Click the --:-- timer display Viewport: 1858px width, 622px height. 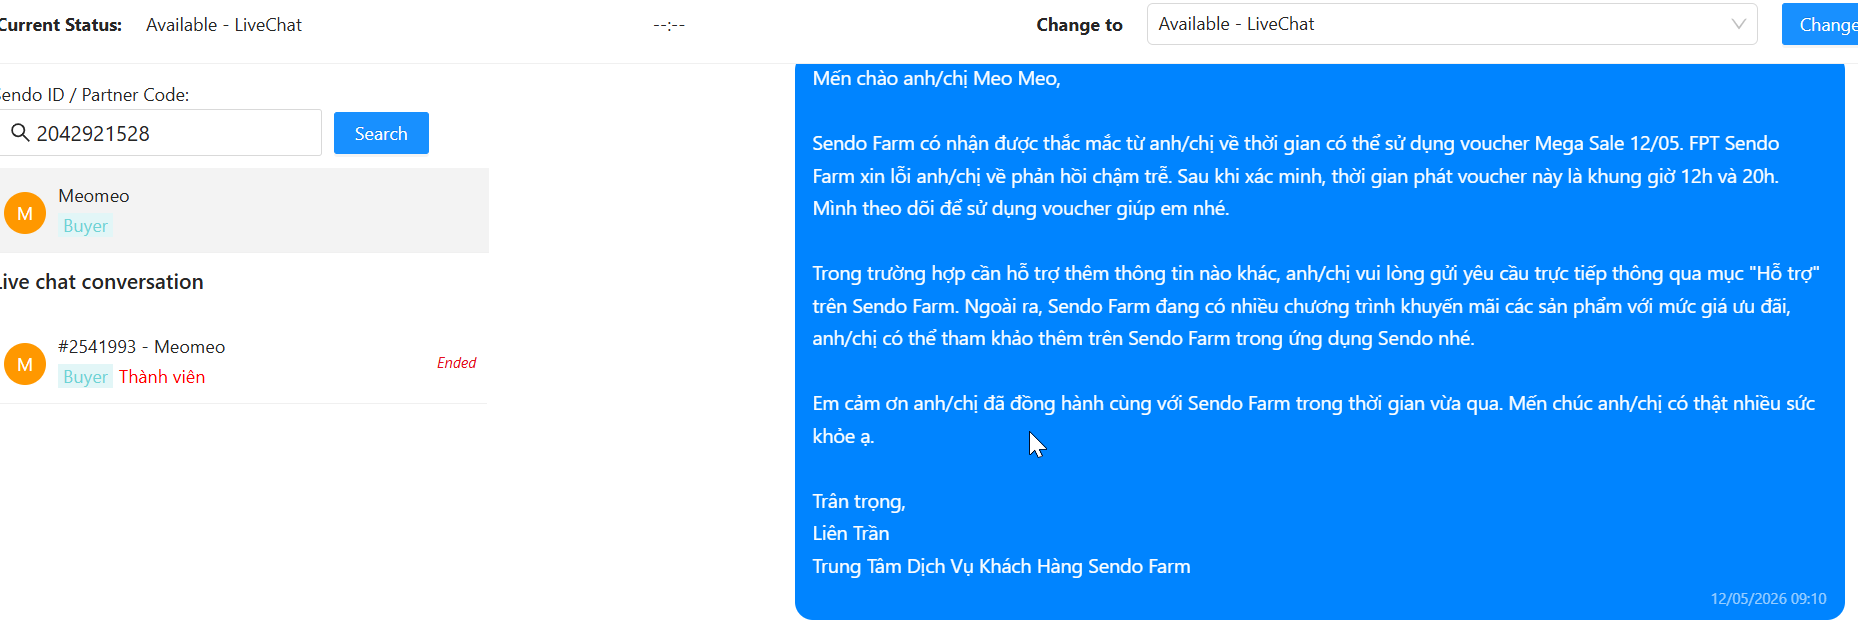click(669, 25)
